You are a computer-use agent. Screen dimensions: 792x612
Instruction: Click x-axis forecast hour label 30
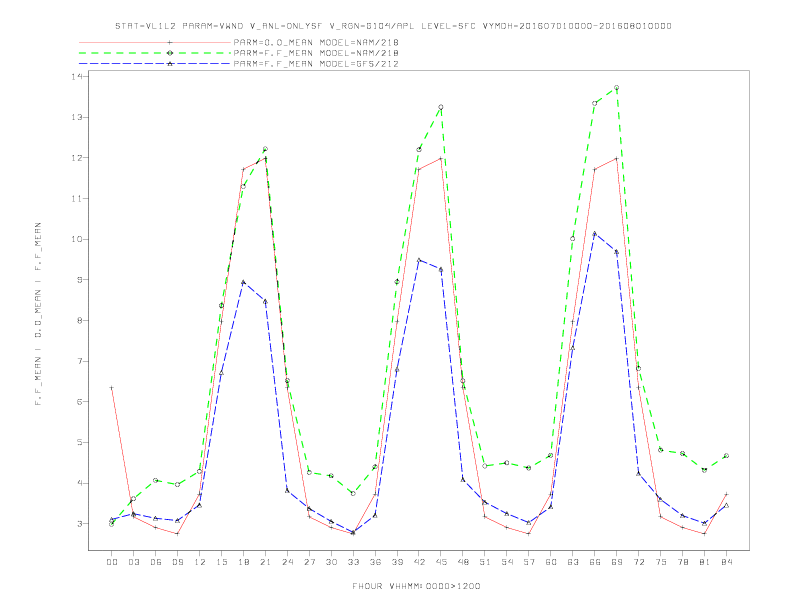click(x=331, y=562)
